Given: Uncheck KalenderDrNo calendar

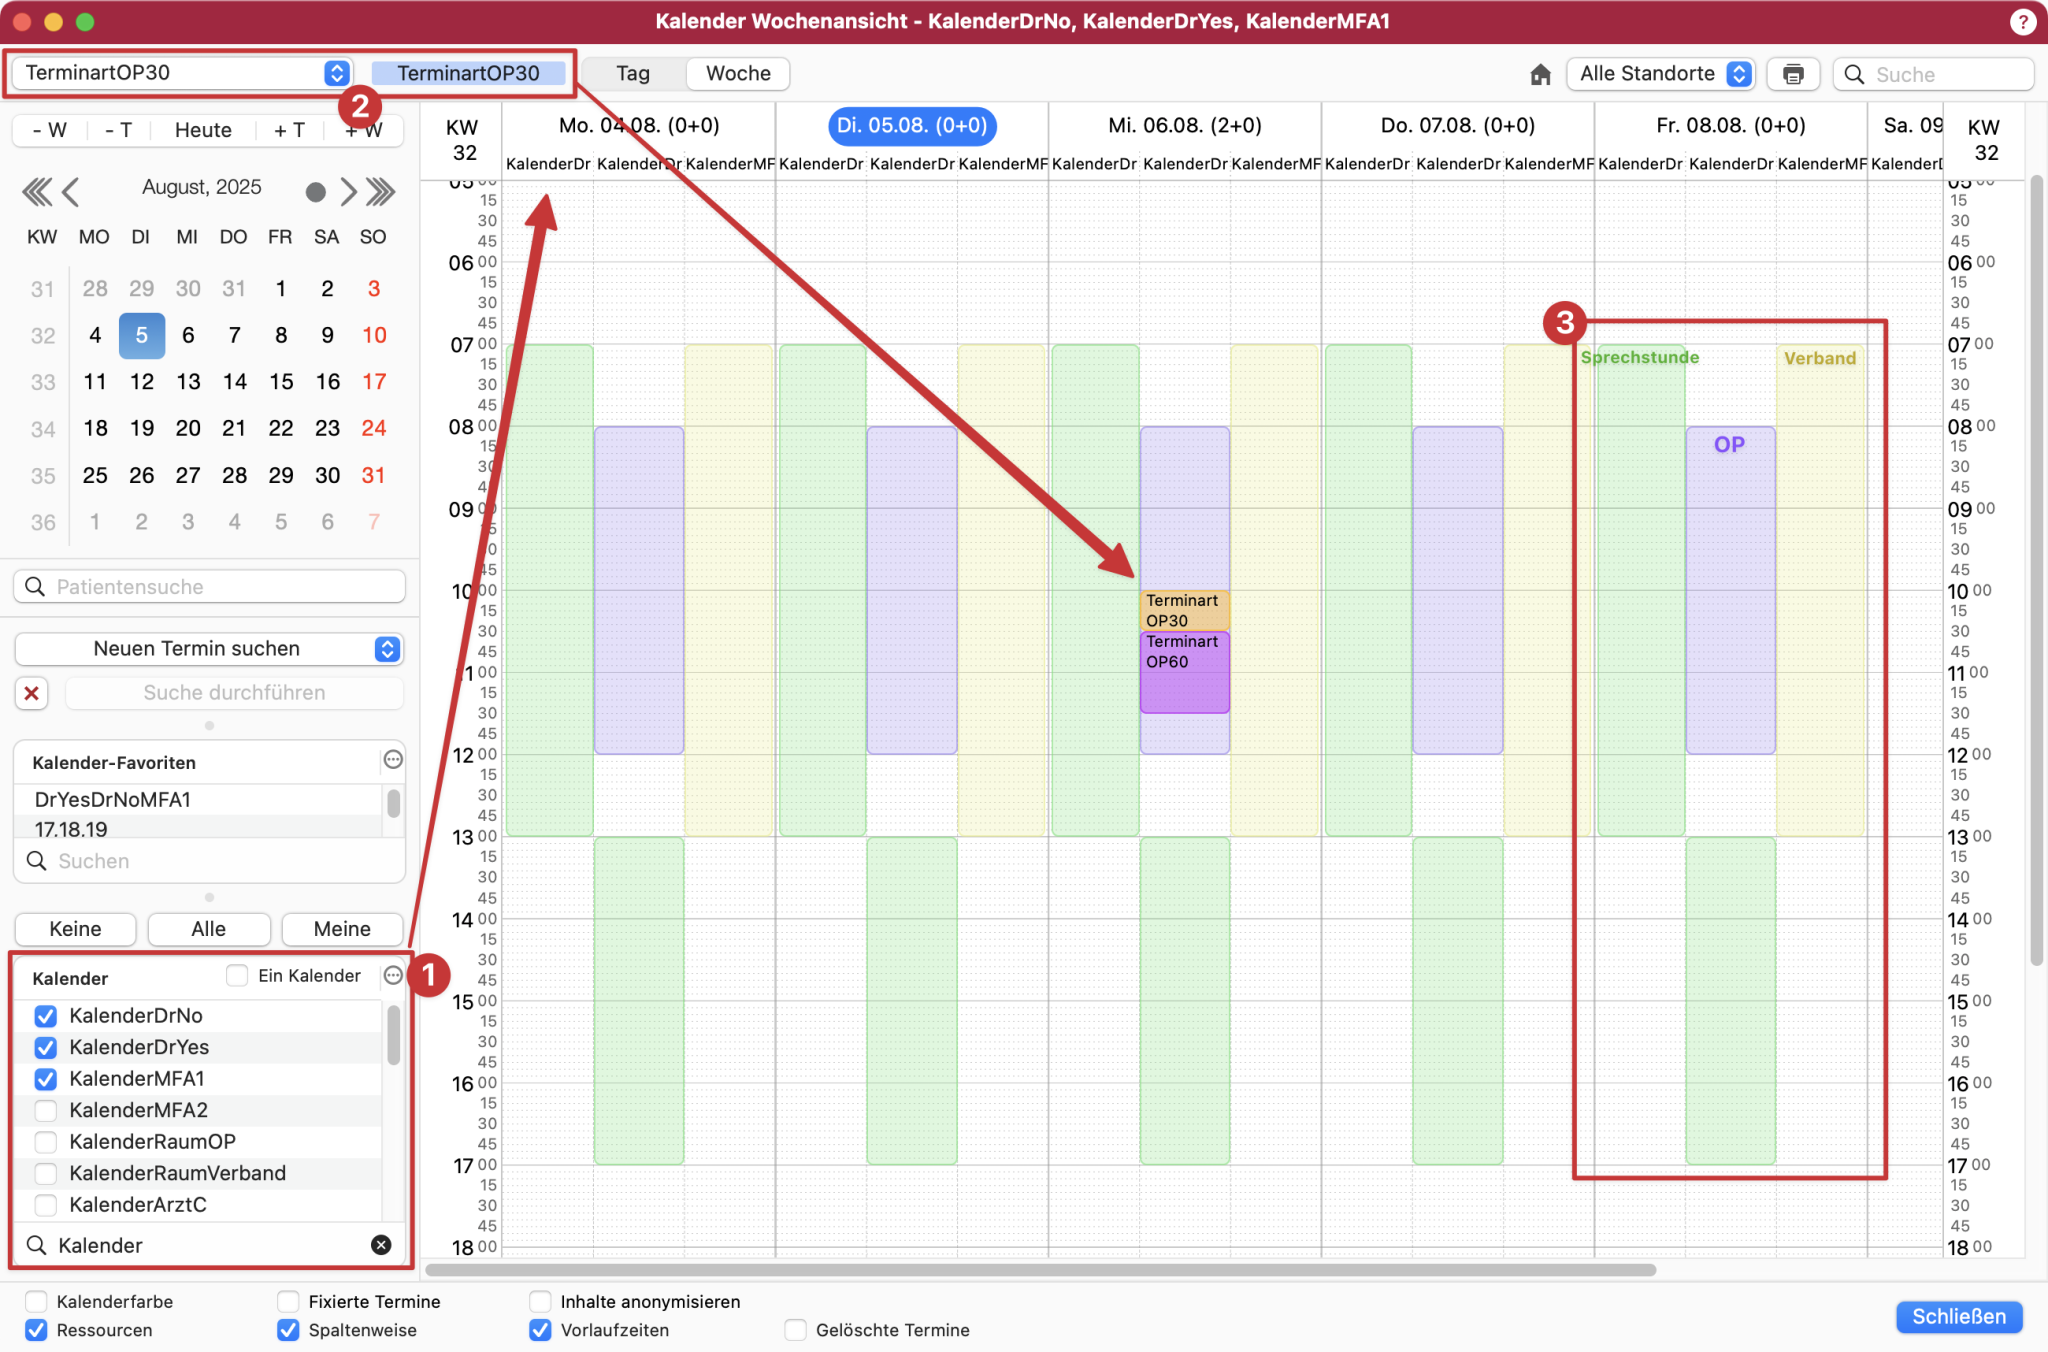Looking at the screenshot, I should 45,1016.
